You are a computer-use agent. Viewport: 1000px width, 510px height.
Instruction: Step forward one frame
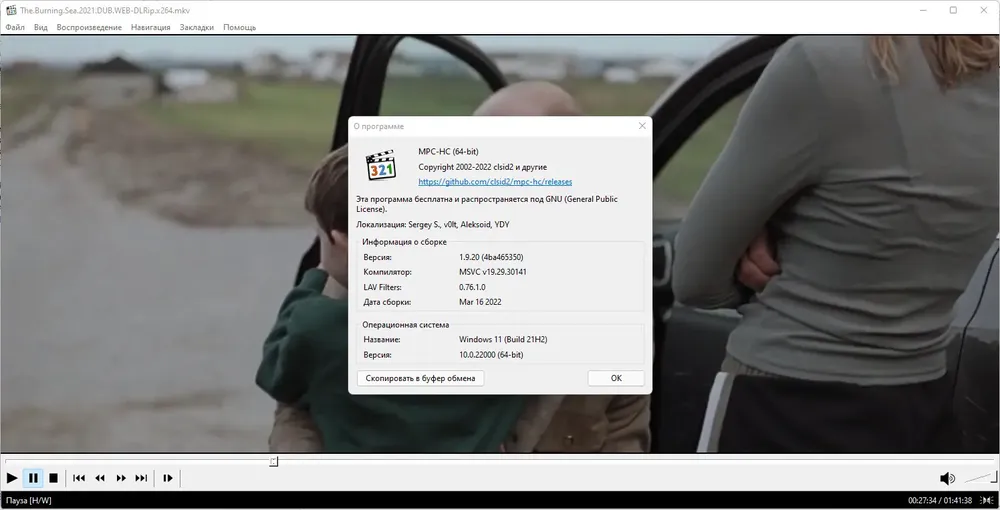pyautogui.click(x=168, y=478)
